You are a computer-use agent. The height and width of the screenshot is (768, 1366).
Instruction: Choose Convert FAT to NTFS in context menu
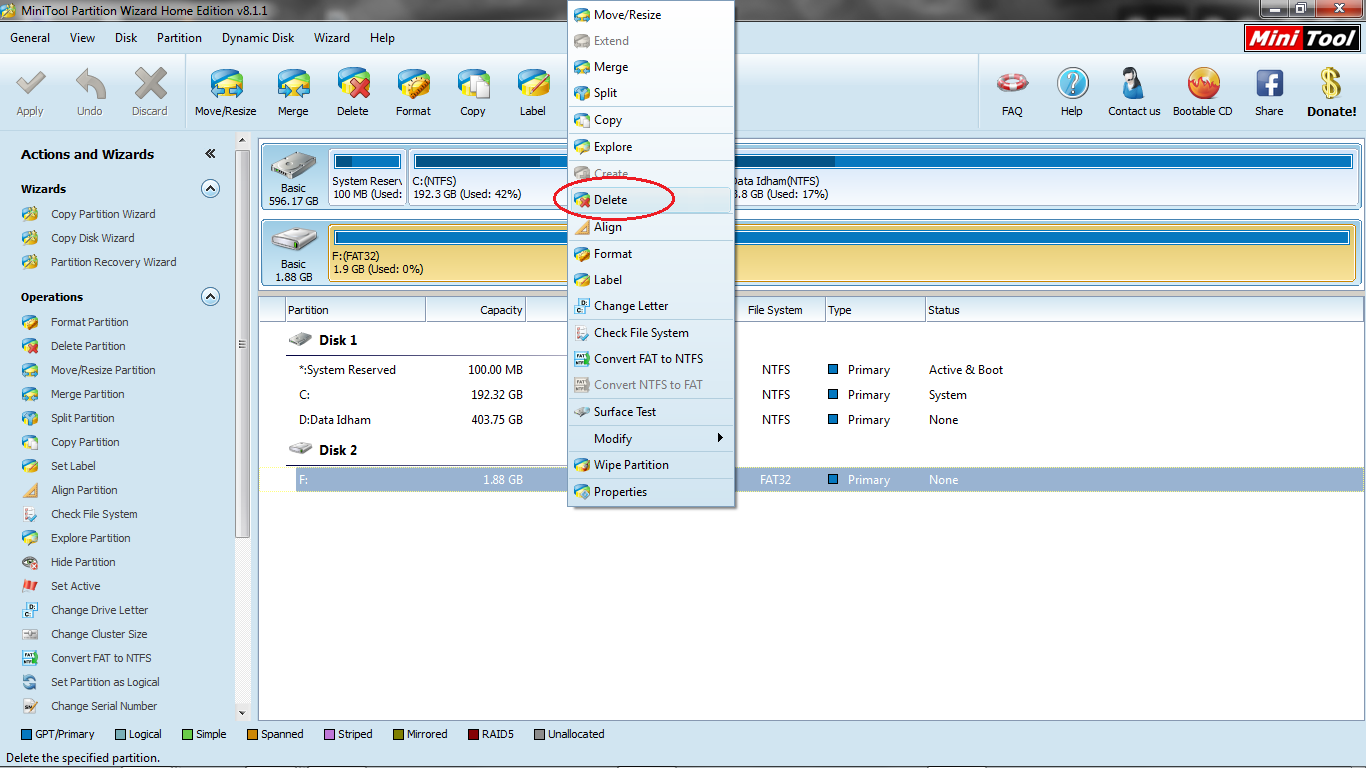coord(651,359)
